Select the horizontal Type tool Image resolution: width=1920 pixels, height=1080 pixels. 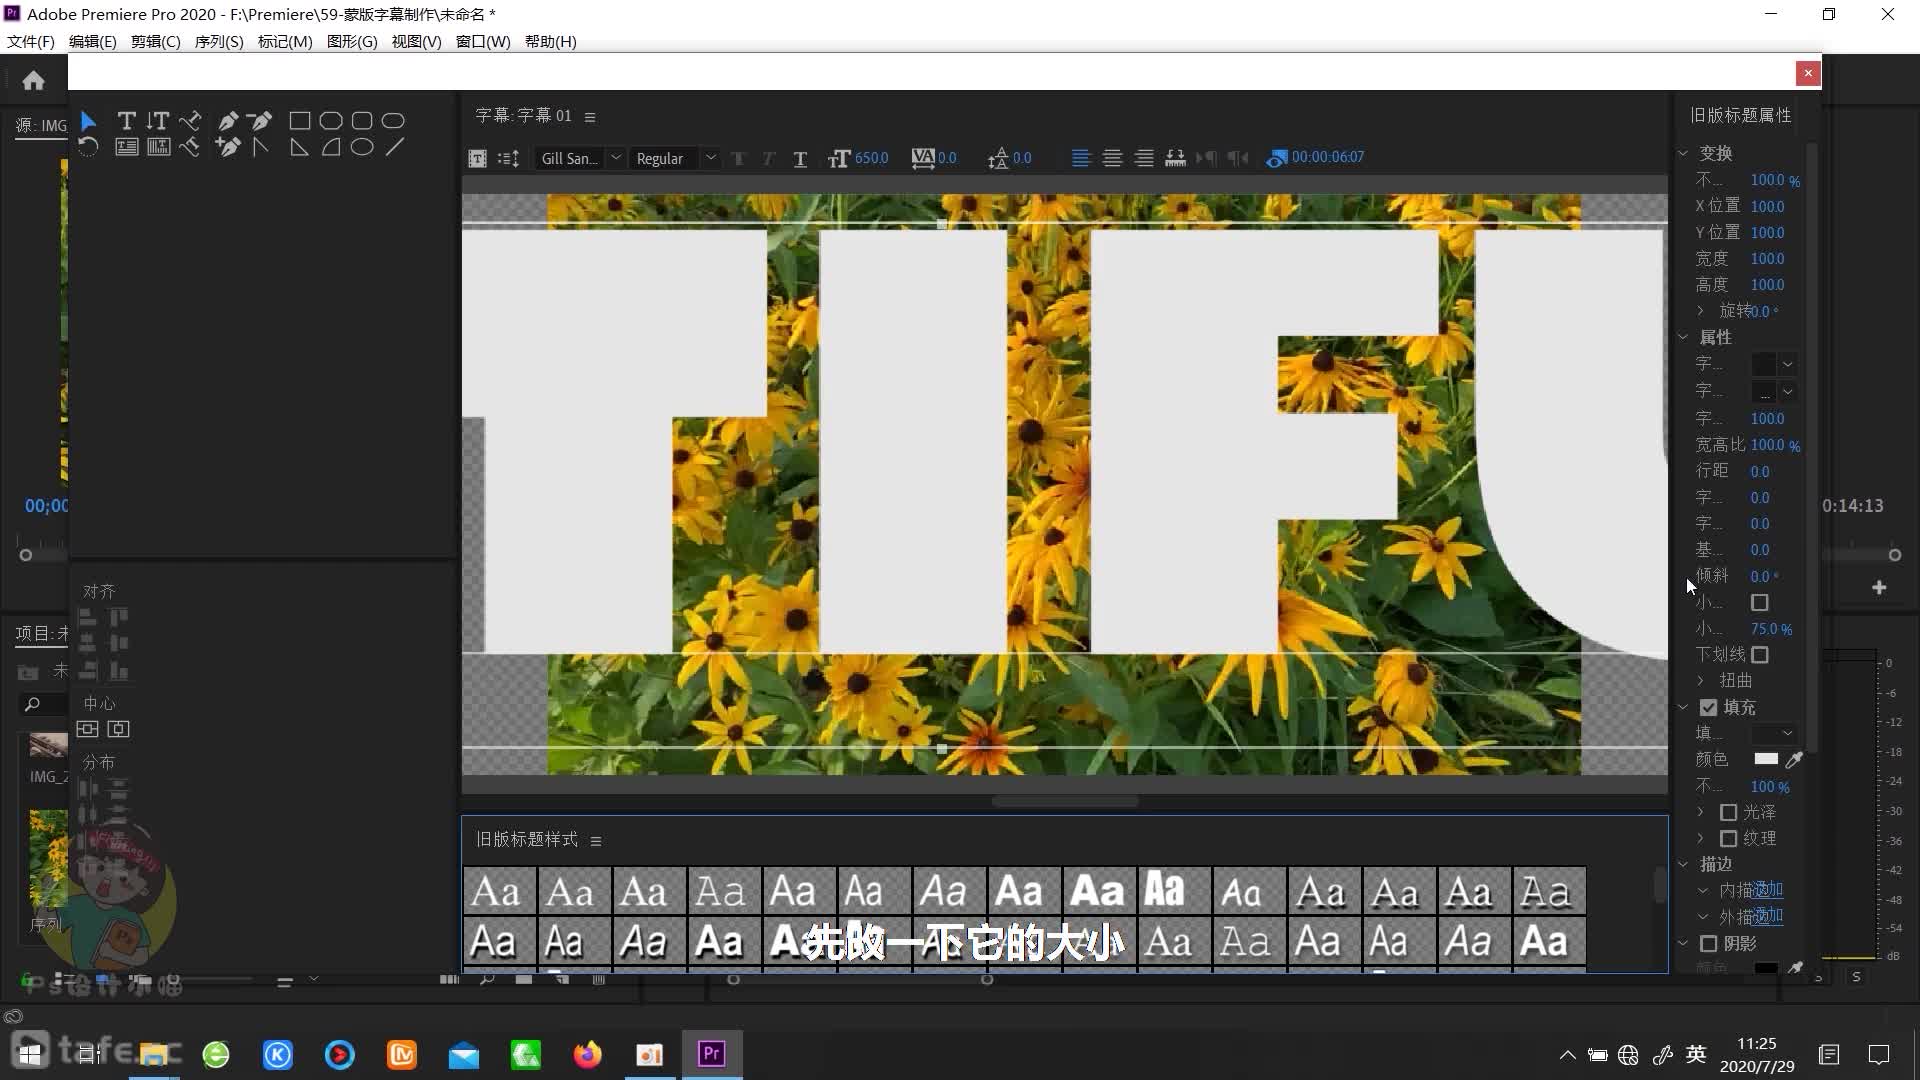tap(126, 121)
